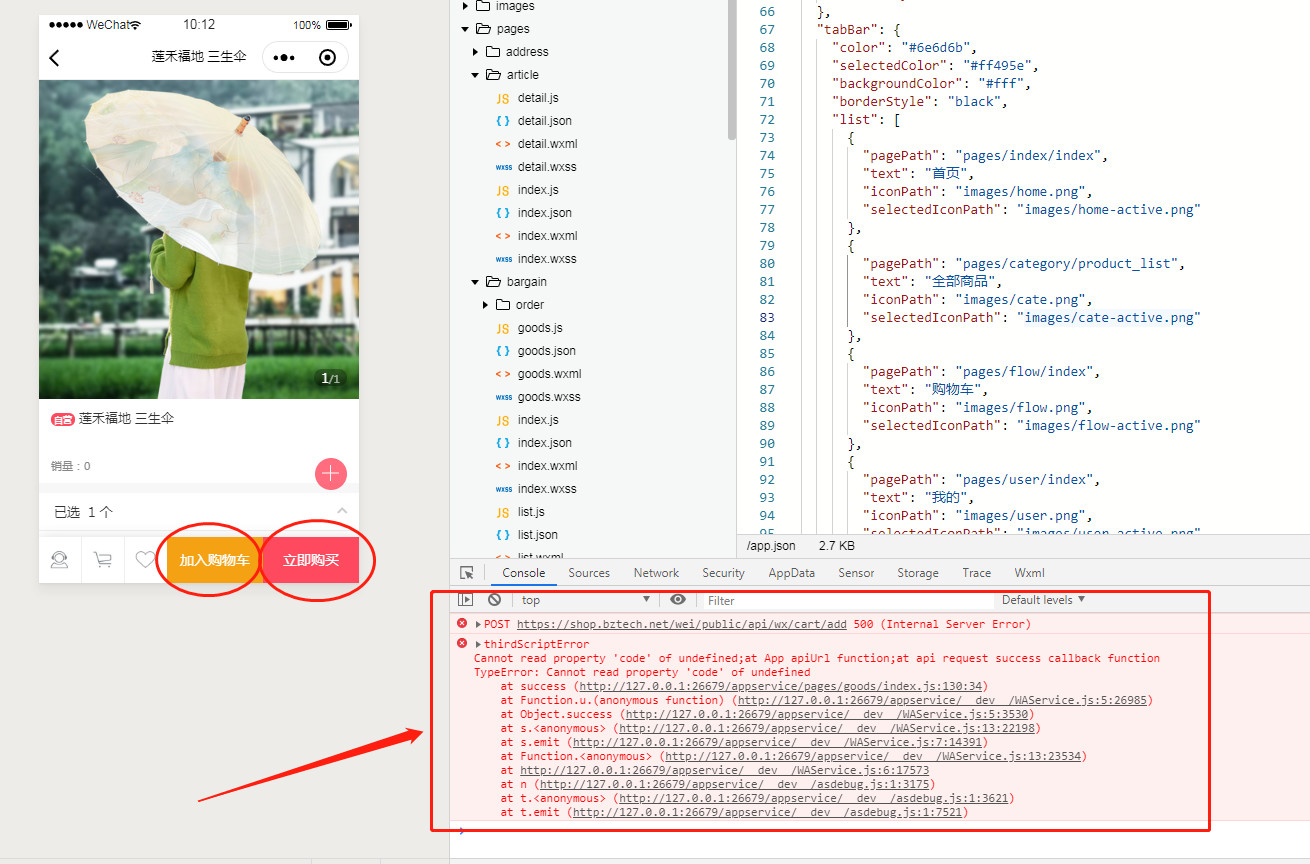This screenshot has height=864, width=1310.
Task: Expand the address folder
Action: [x=476, y=52]
